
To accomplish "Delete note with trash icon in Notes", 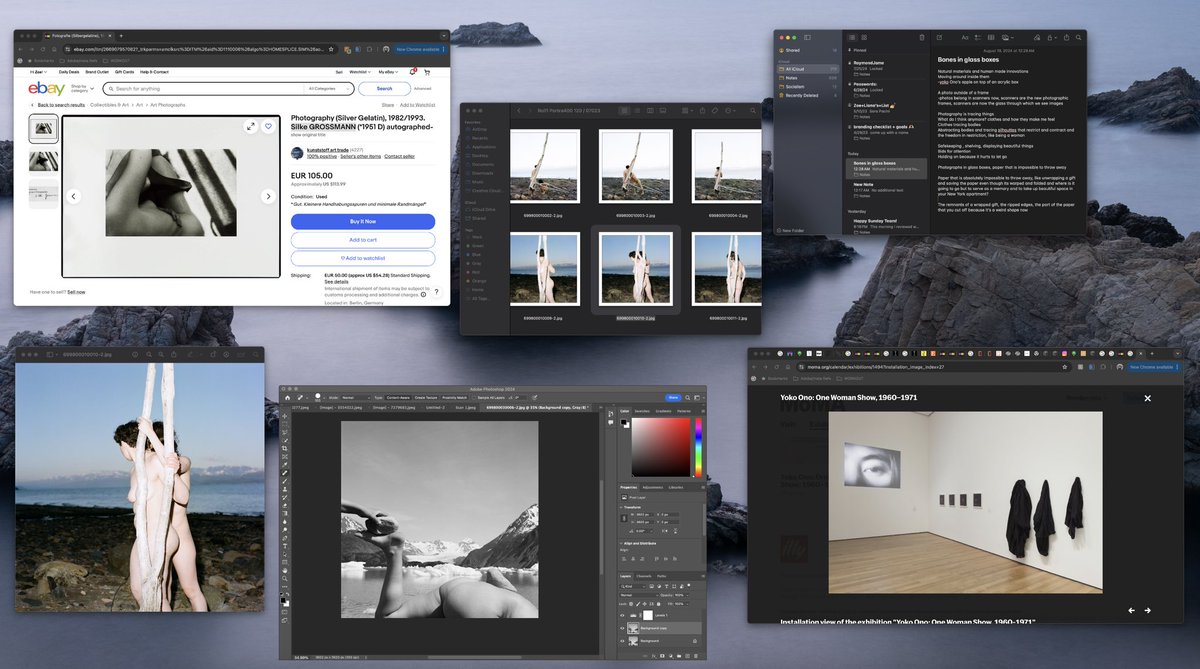I will pos(922,38).
